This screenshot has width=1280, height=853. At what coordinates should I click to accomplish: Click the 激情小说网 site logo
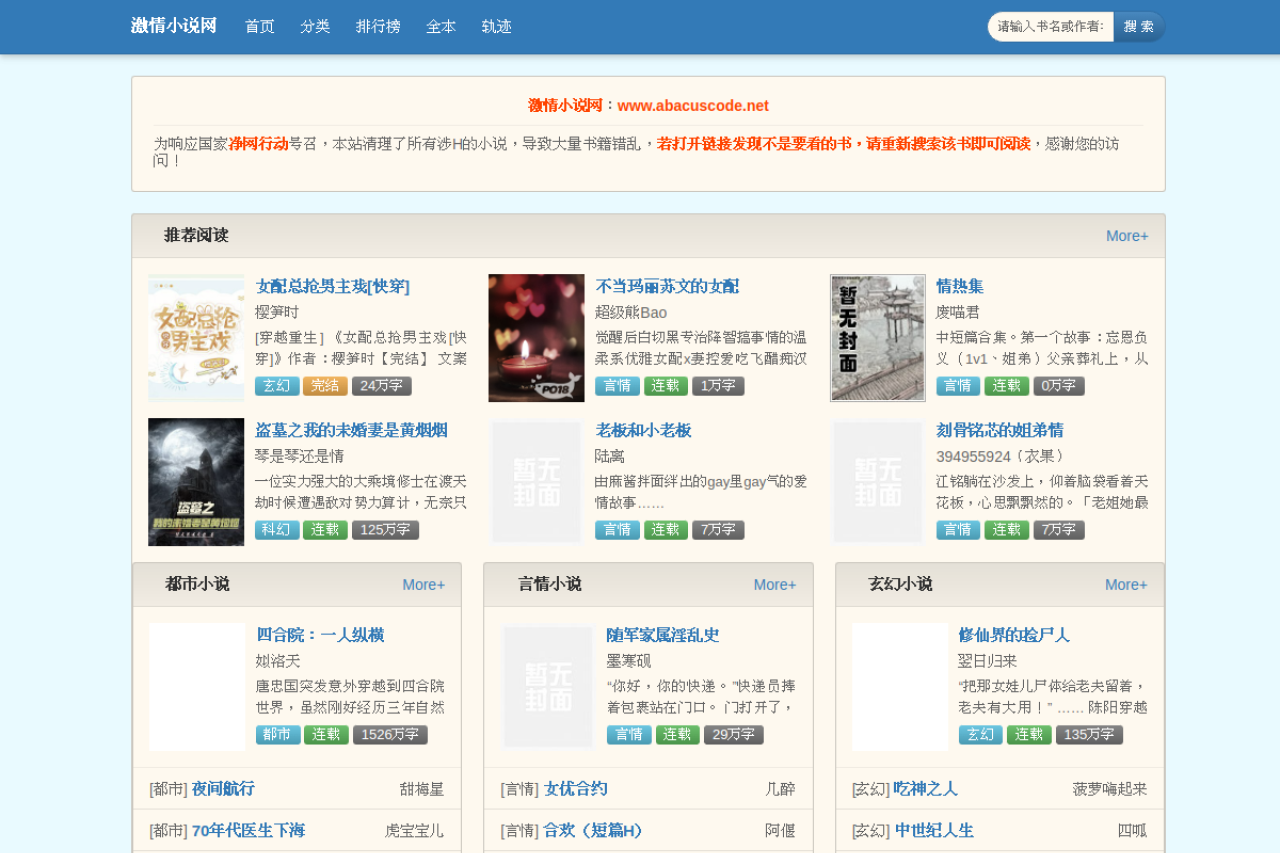[174, 26]
